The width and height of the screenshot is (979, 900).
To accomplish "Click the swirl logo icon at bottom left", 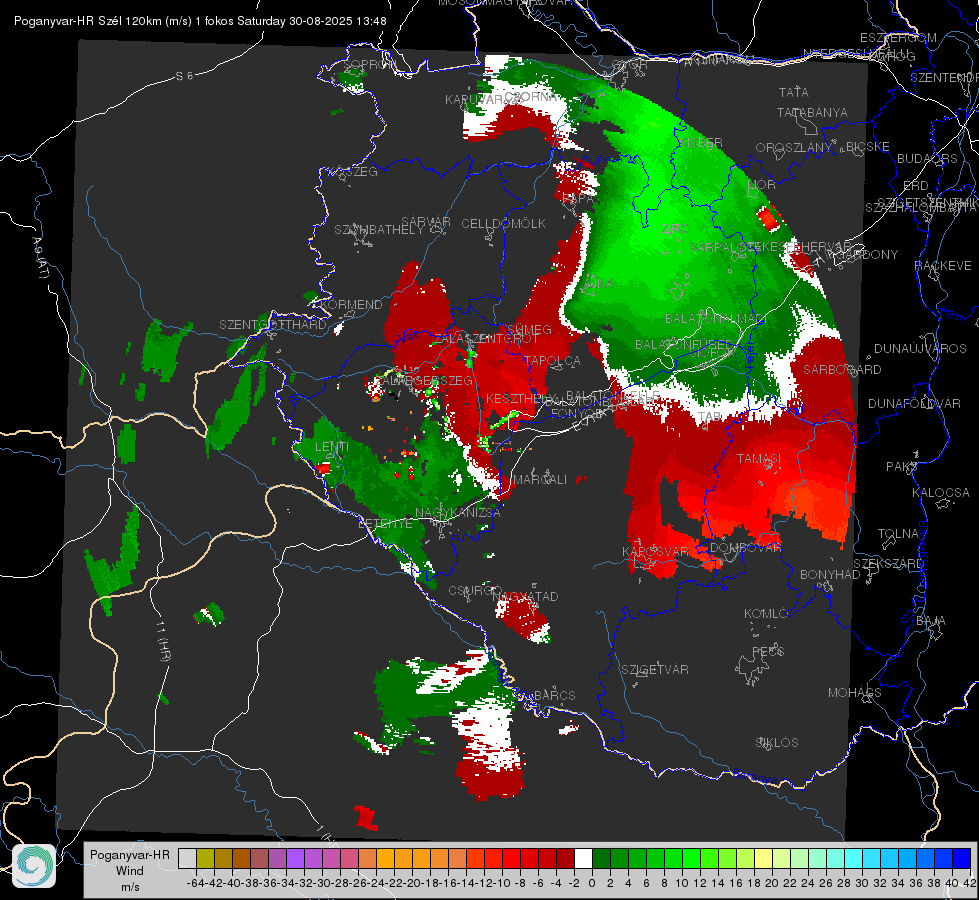I will pyautogui.click(x=34, y=866).
